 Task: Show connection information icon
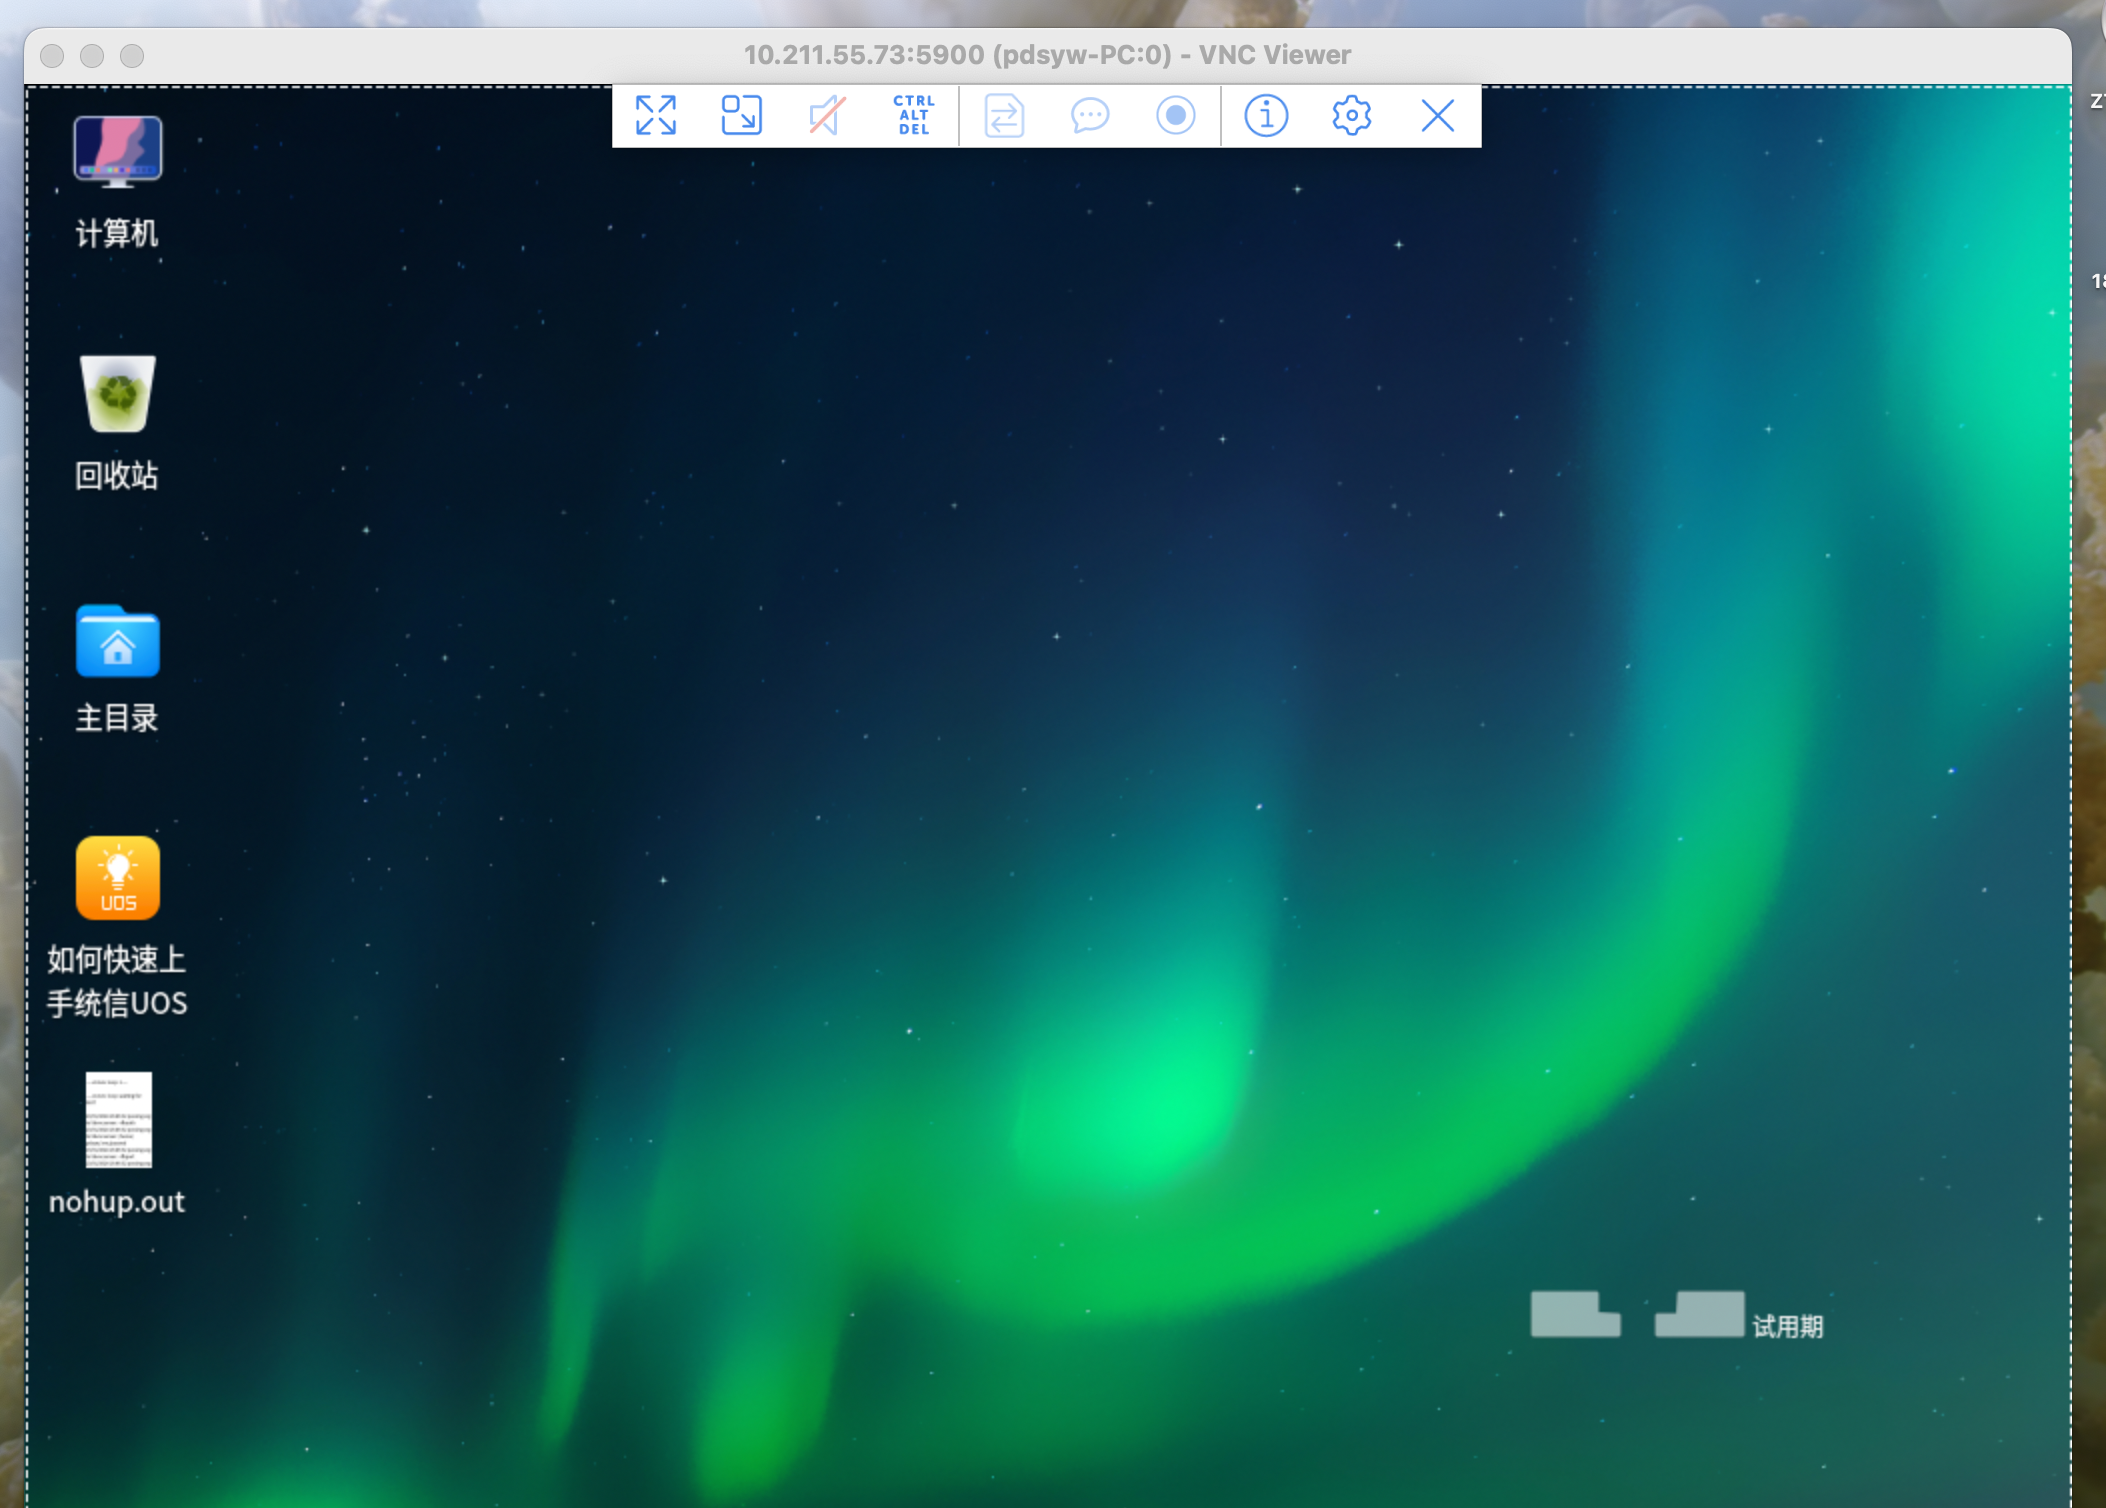tap(1265, 116)
